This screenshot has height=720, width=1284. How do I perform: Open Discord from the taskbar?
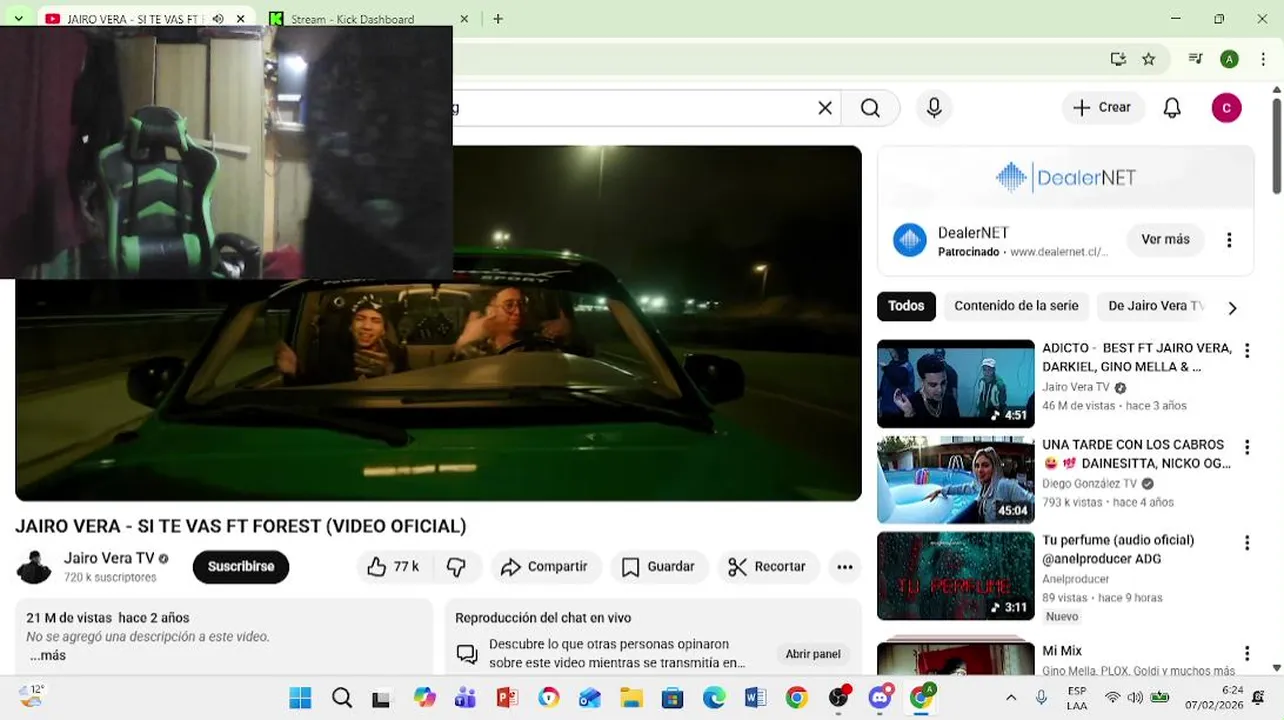click(880, 698)
